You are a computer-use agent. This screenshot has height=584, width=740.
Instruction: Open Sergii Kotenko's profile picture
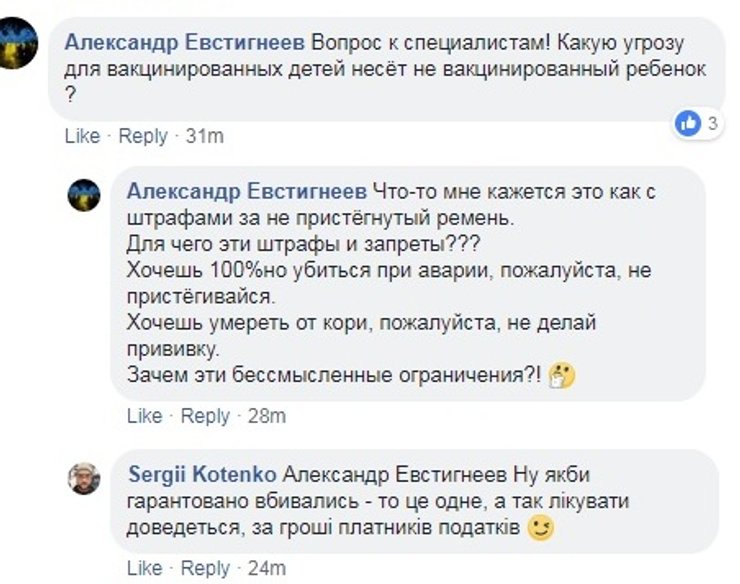(84, 477)
